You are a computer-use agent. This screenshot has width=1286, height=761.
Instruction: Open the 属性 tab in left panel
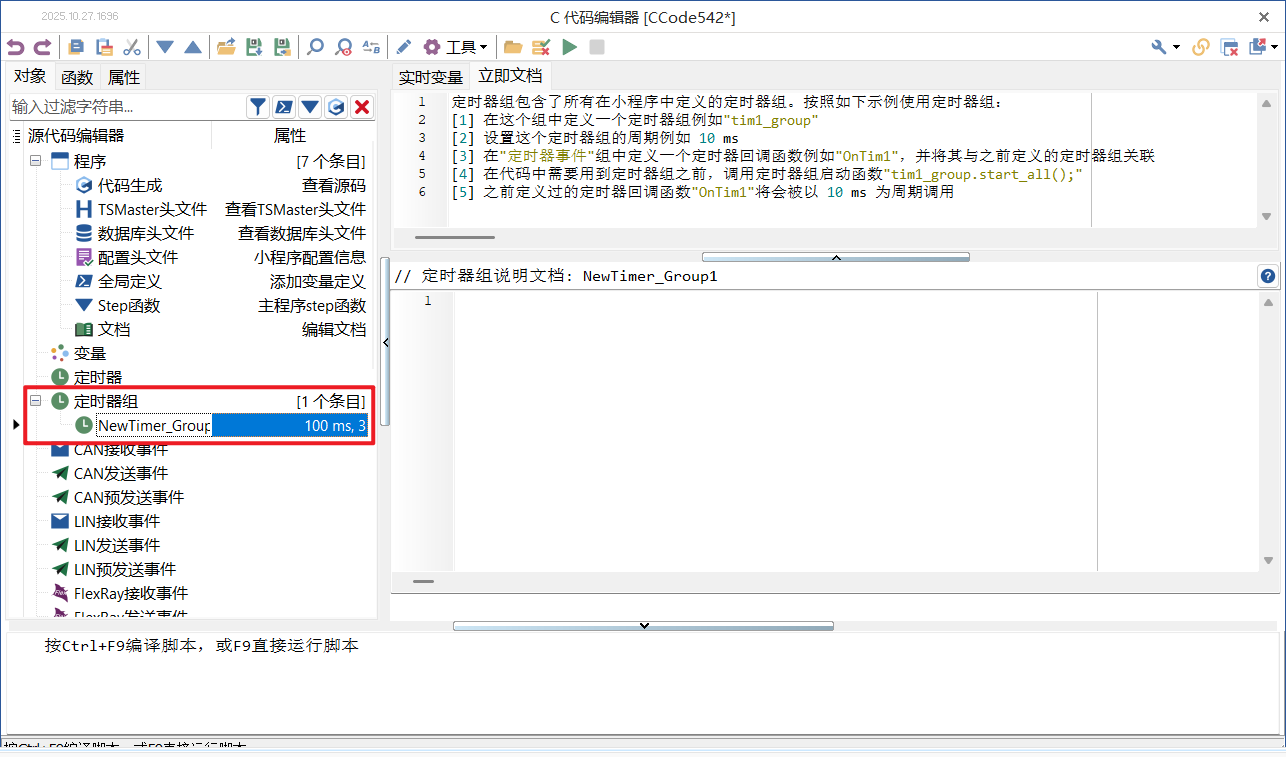124,77
